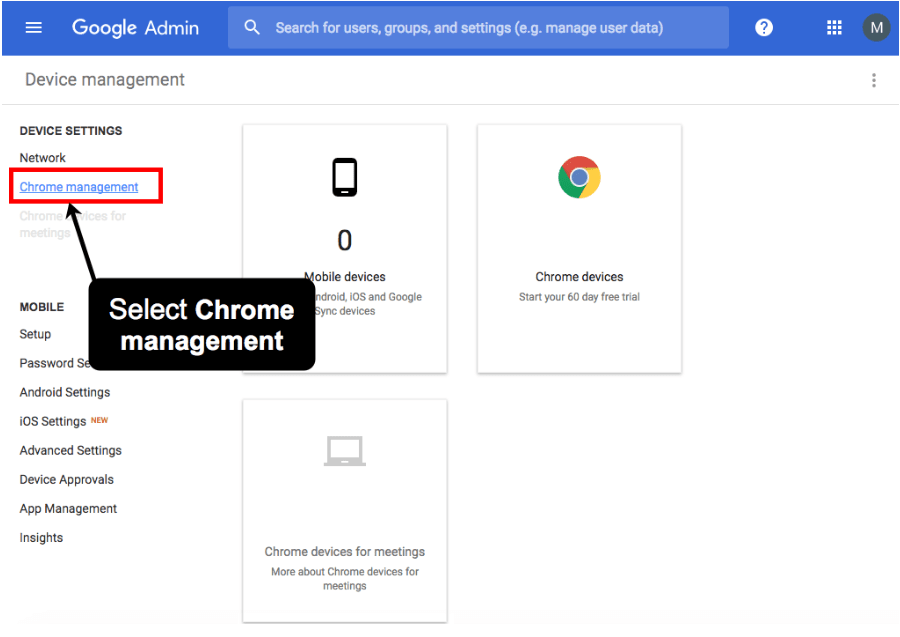This screenshot has height=637, width=900.
Task: Open Chrome devices for meetings card title
Action: 344,551
